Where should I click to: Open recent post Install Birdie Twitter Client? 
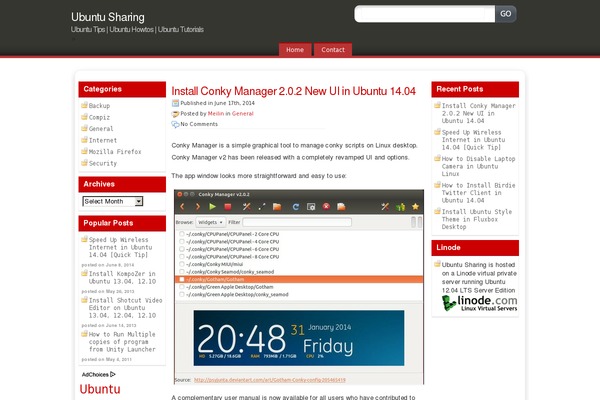(478, 193)
